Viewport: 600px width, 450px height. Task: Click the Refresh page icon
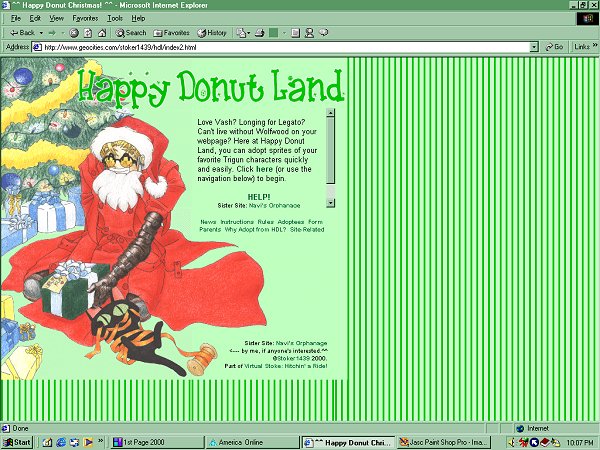[88, 33]
